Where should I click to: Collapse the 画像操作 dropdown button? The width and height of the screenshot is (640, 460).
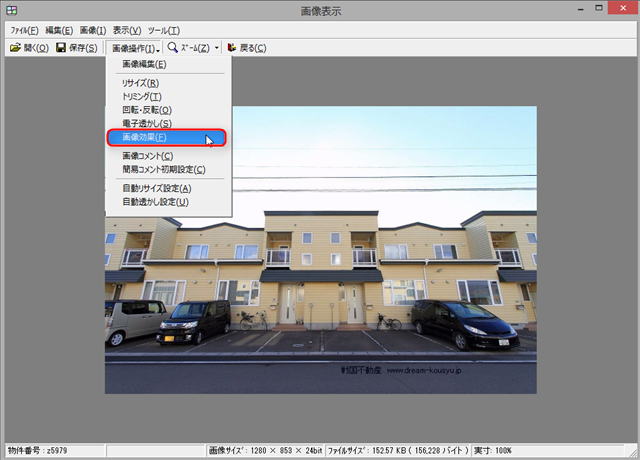[135, 48]
